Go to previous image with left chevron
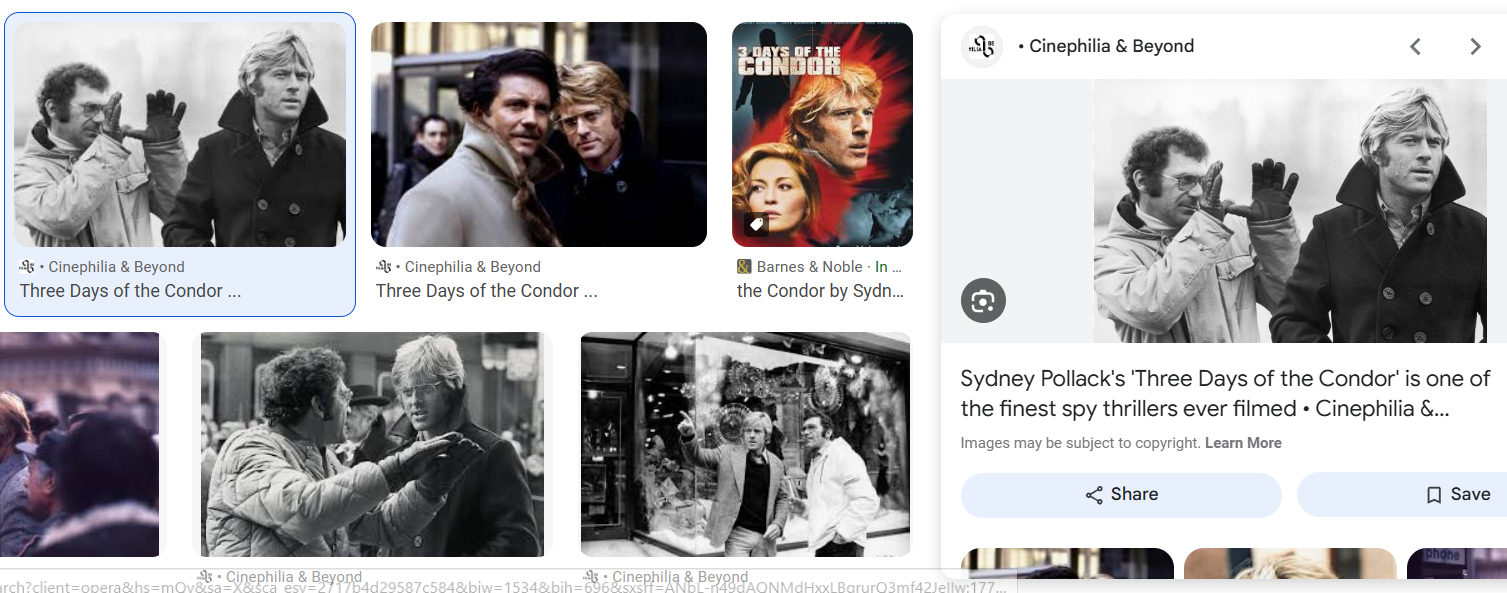 [x=1415, y=46]
